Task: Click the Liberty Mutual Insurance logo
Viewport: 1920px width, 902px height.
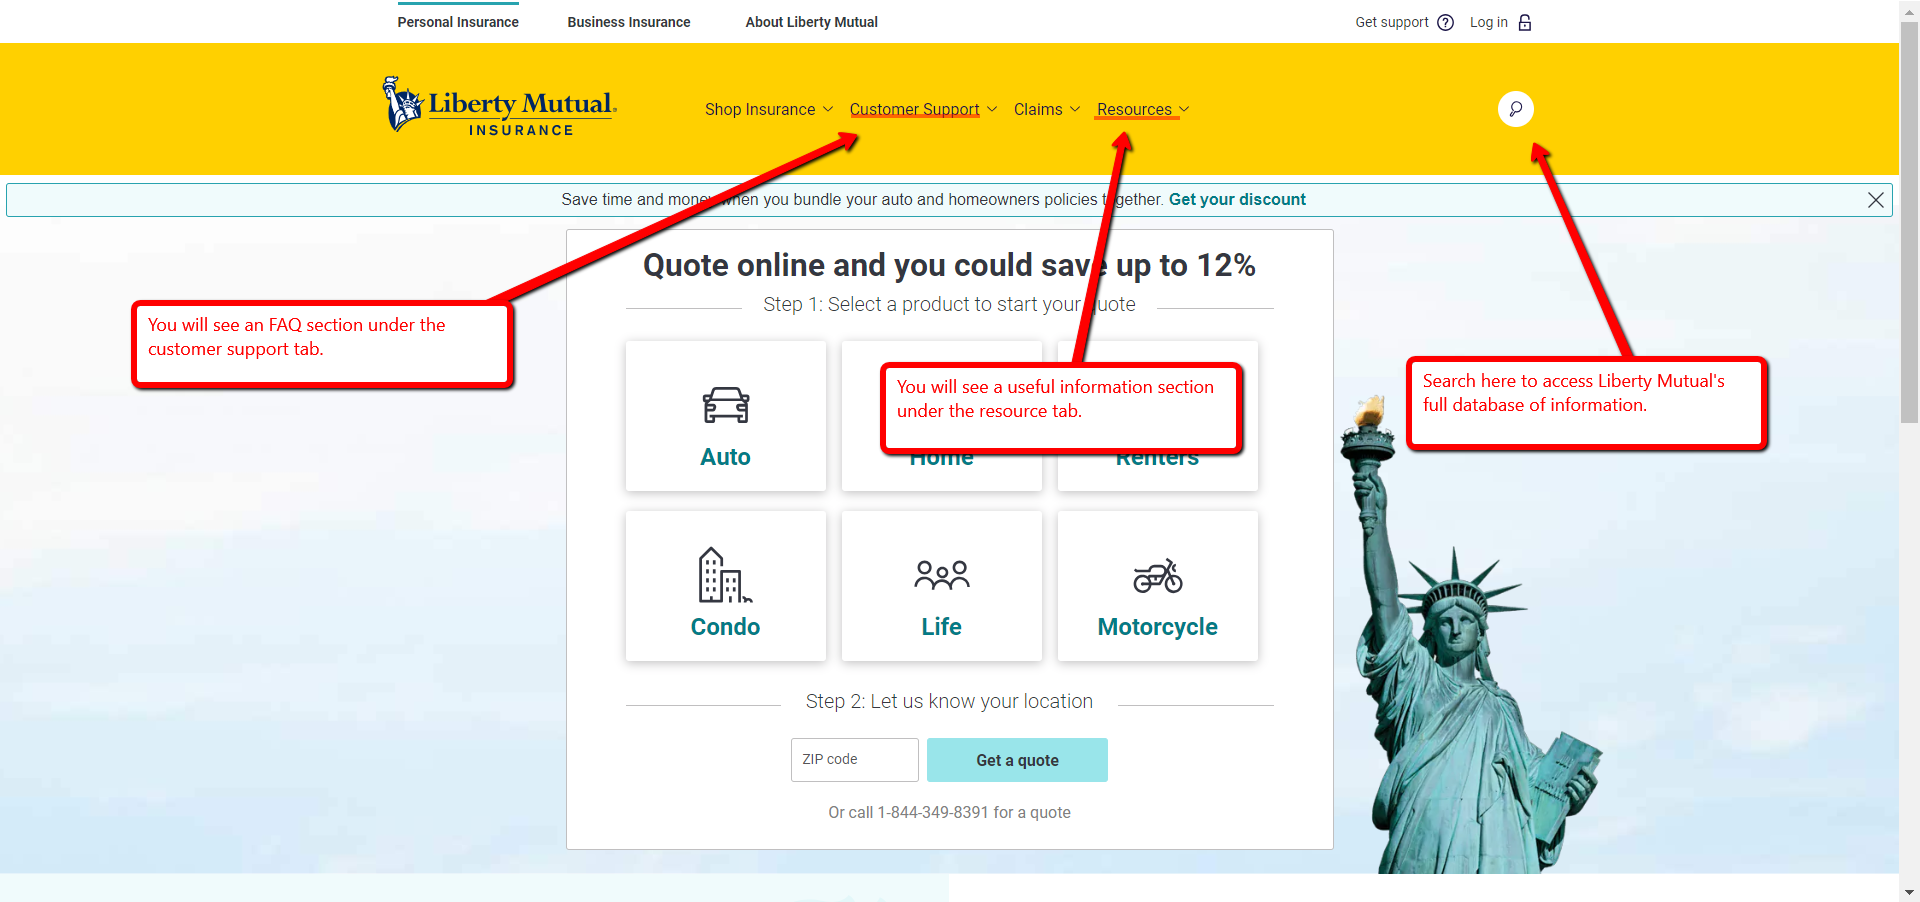Action: coord(500,105)
